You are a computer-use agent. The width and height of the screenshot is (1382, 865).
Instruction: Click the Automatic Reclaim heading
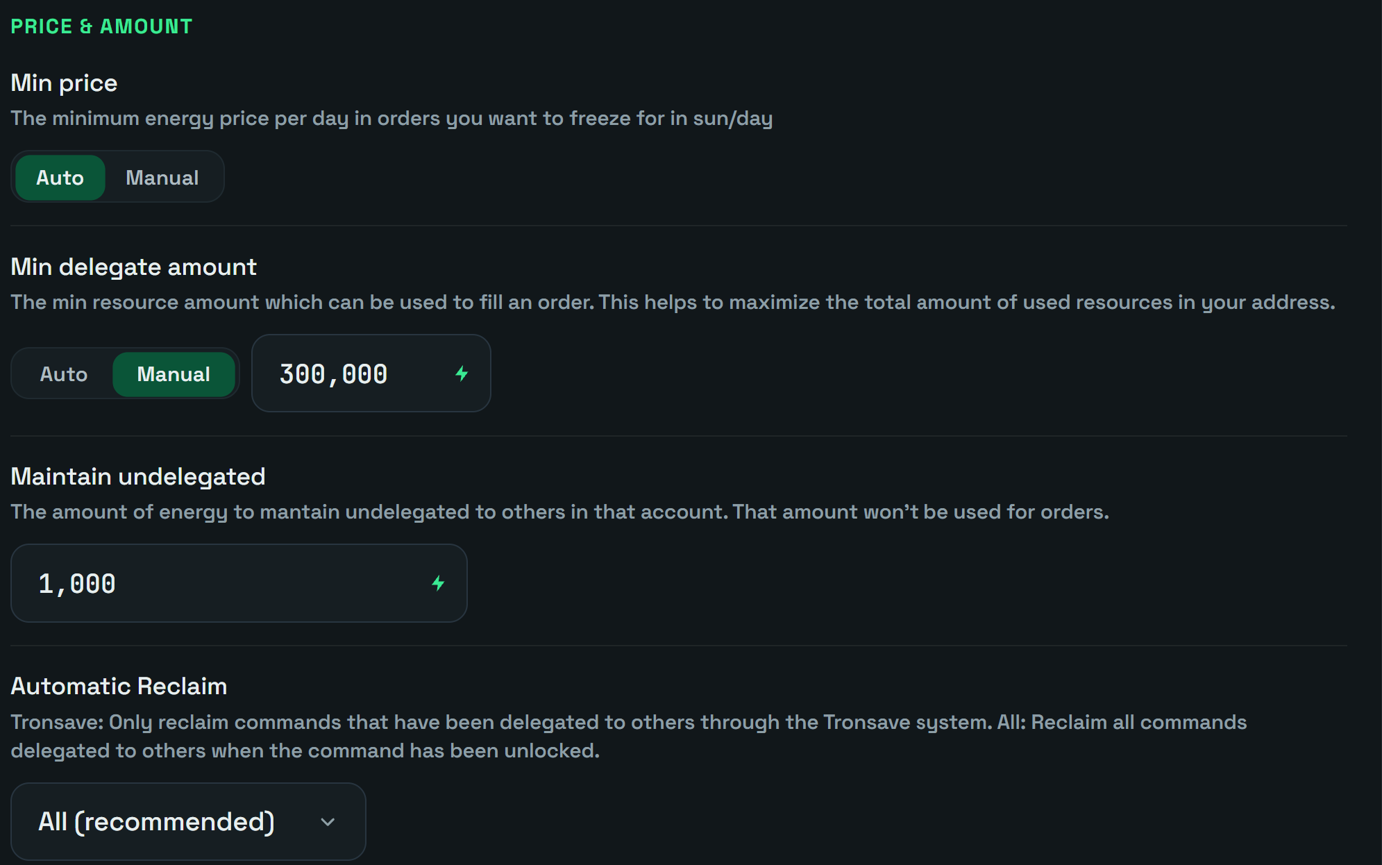coord(119,686)
